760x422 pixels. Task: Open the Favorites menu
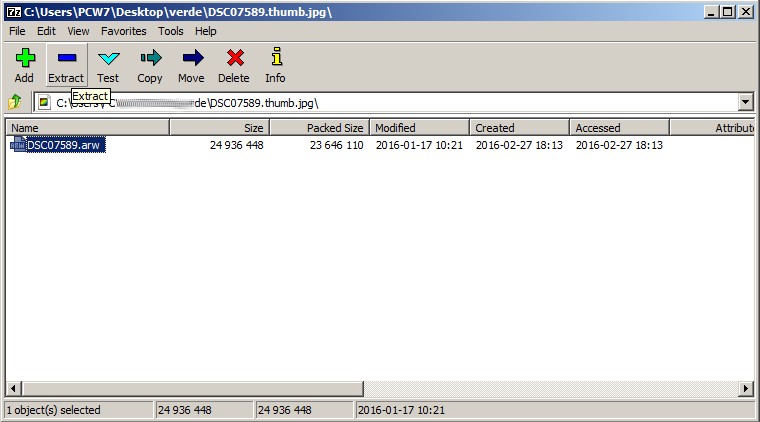pyautogui.click(x=123, y=31)
